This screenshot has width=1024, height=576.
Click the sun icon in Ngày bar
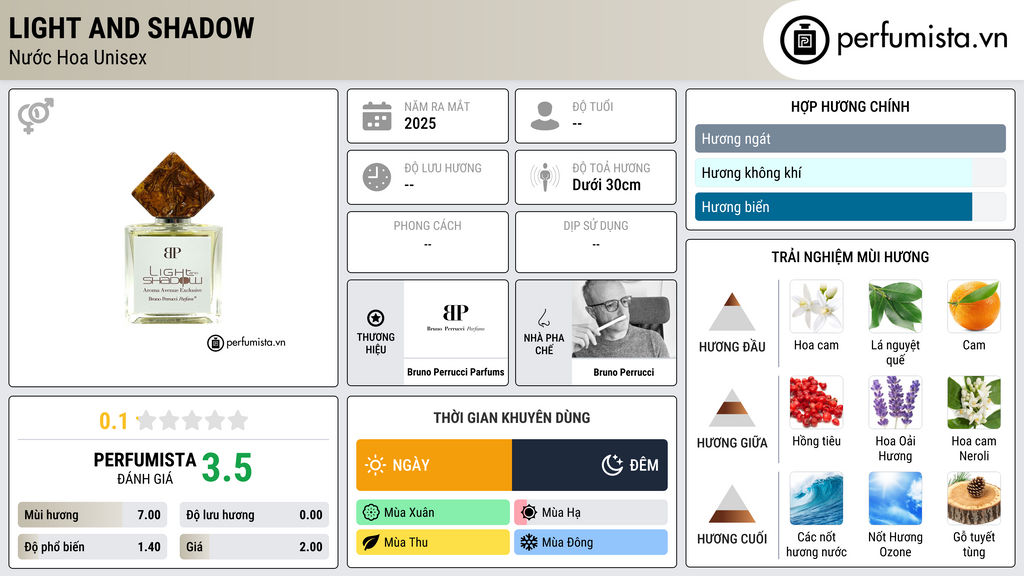coord(376,465)
